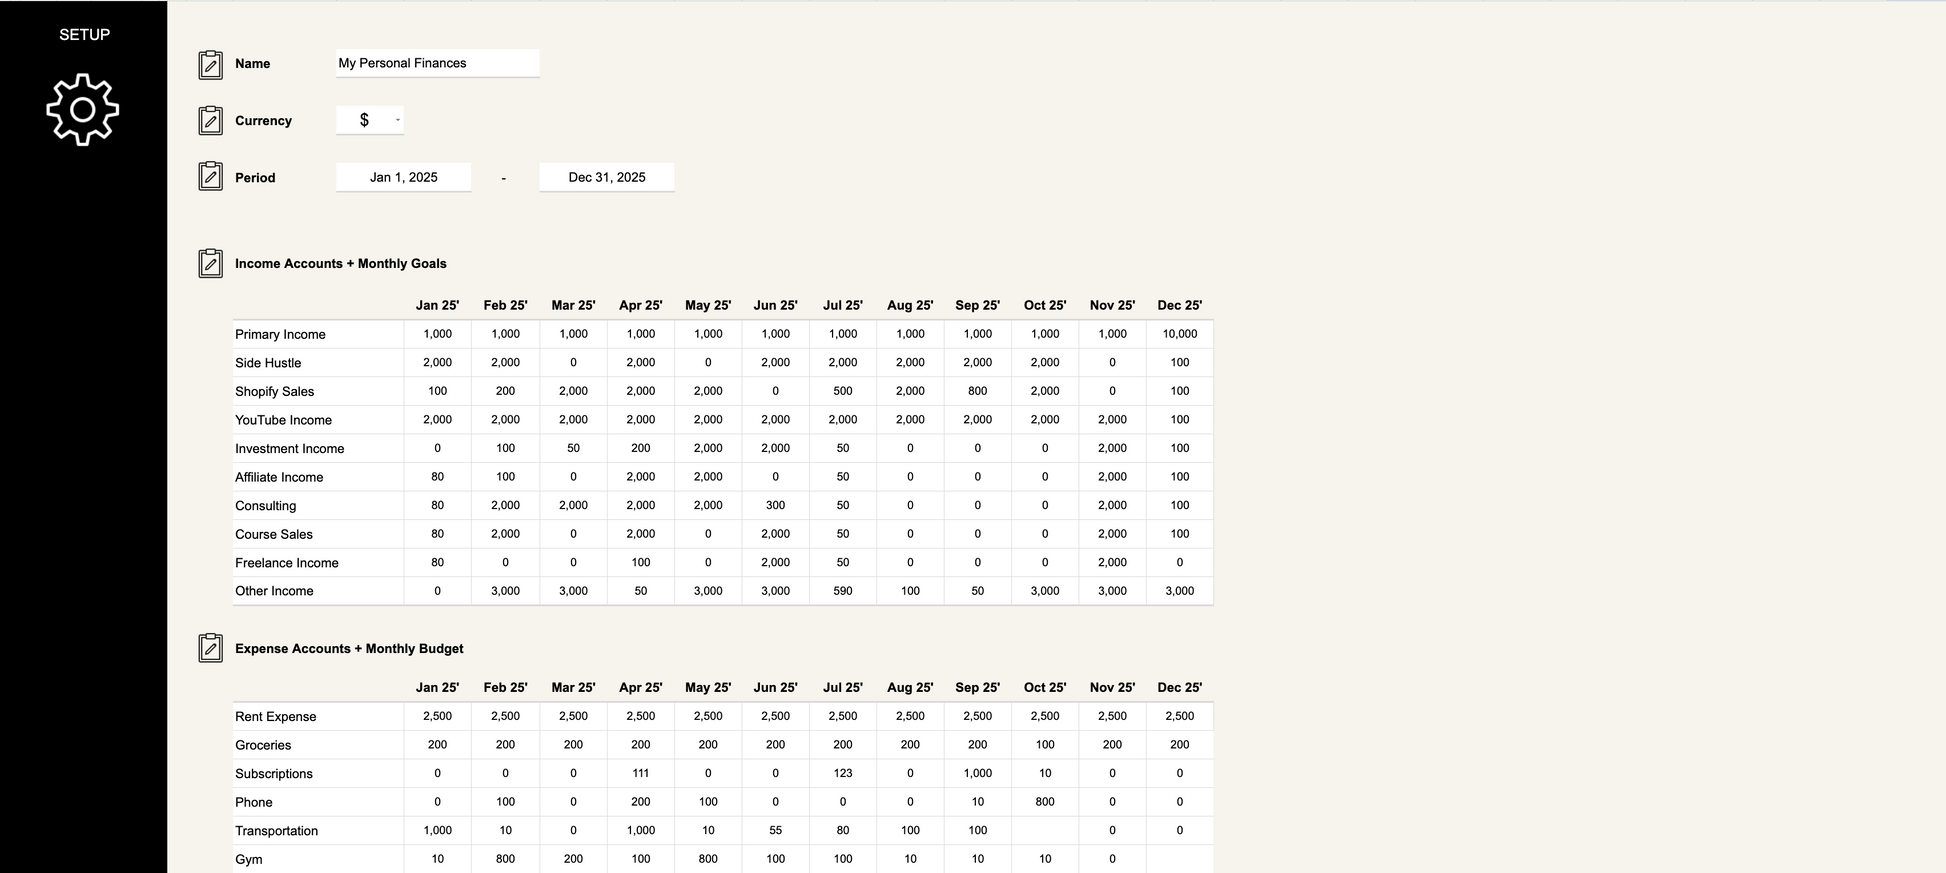1946x873 pixels.
Task: Edit the My Personal Finances name field
Action: (437, 63)
